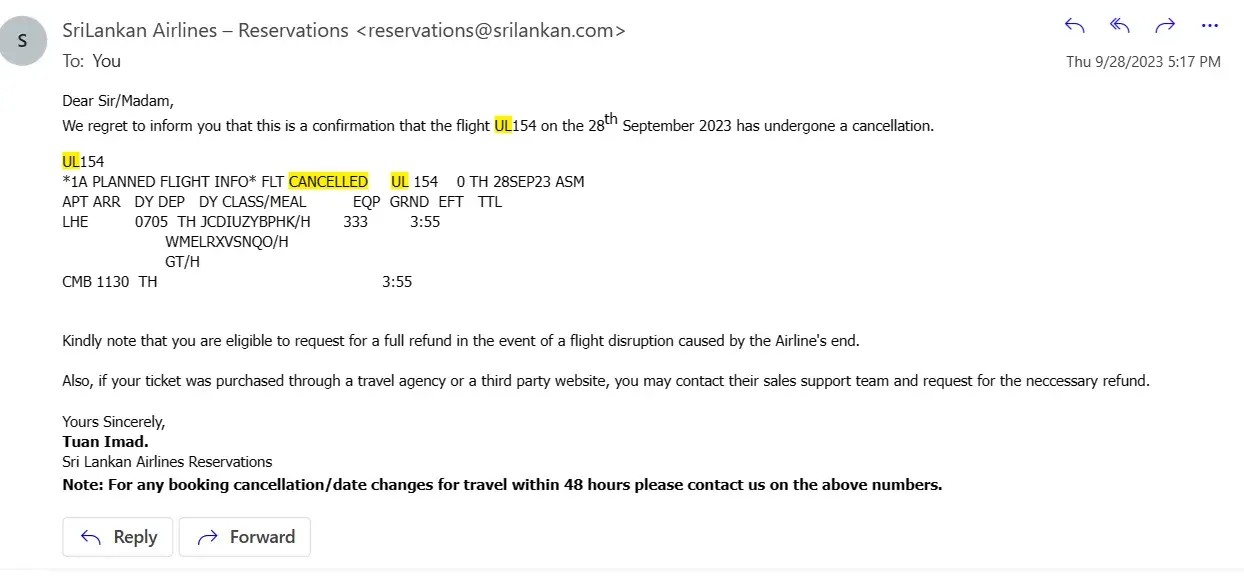Image resolution: width=1244 pixels, height=581 pixels.
Task: Click the LHE airport code
Action: tap(75, 222)
